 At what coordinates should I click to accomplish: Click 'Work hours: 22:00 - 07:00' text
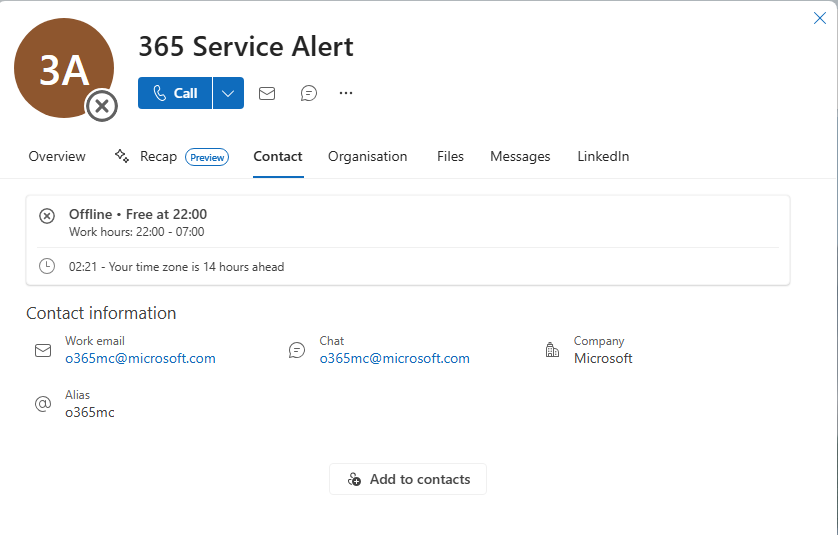click(x=136, y=232)
